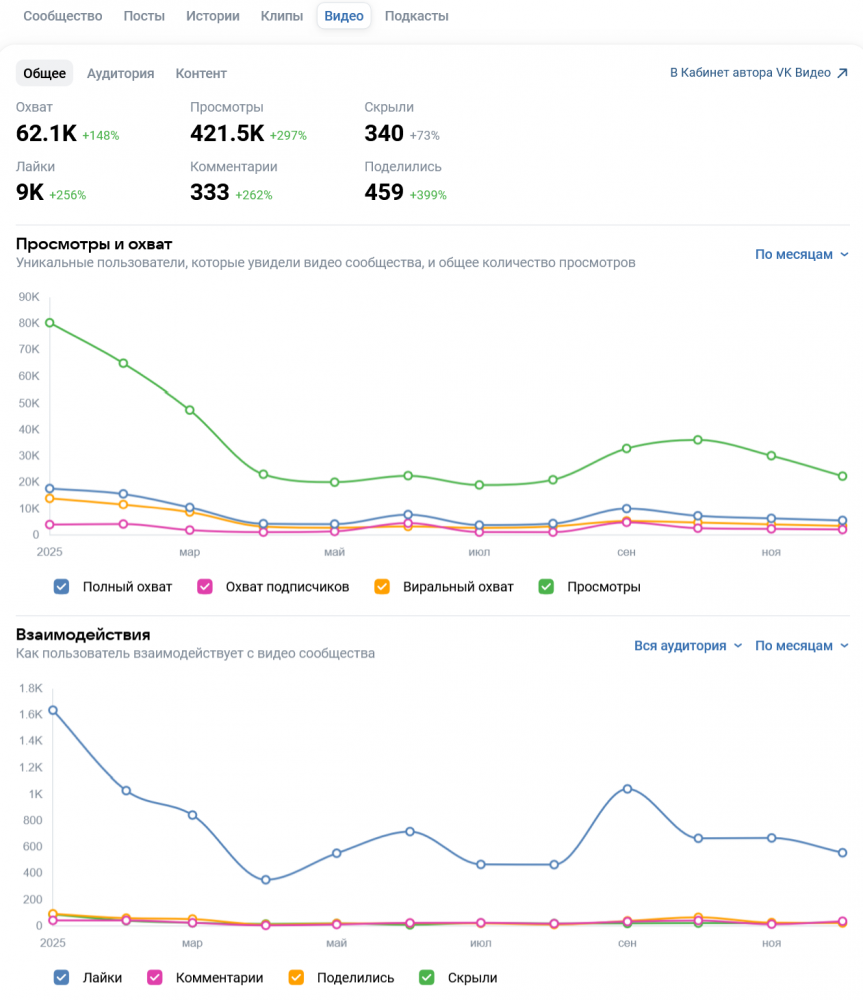Screen dimensions: 863x1000
Task: Uncheck the Полный охват legend checkbox
Action: [61, 587]
